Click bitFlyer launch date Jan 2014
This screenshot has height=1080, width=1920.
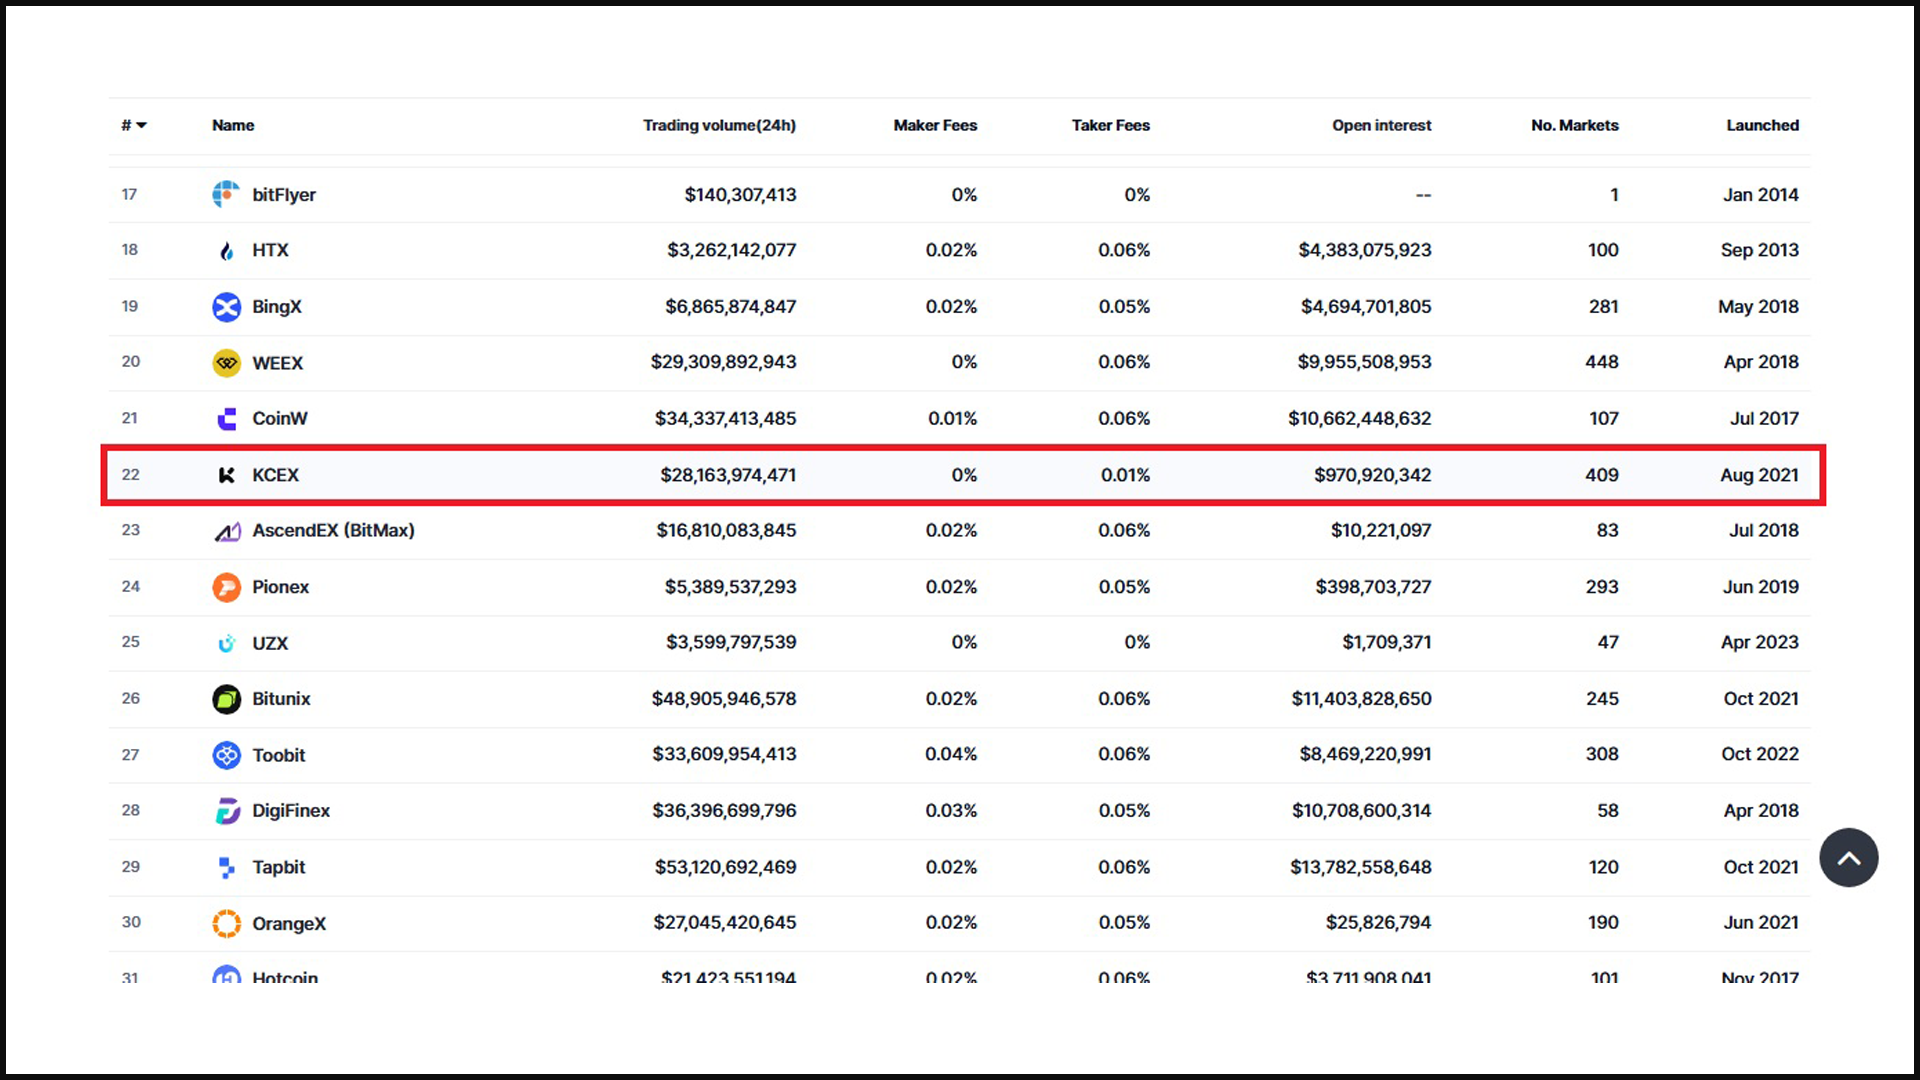1760,195
